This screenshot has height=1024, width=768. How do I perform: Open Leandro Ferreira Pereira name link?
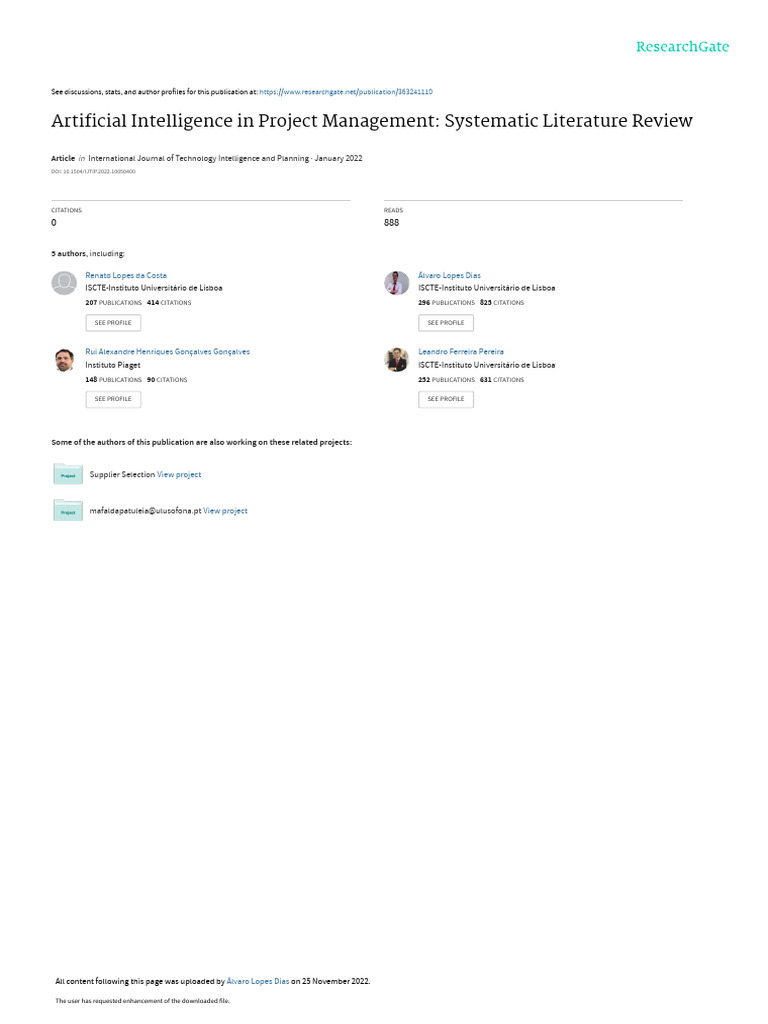461,352
